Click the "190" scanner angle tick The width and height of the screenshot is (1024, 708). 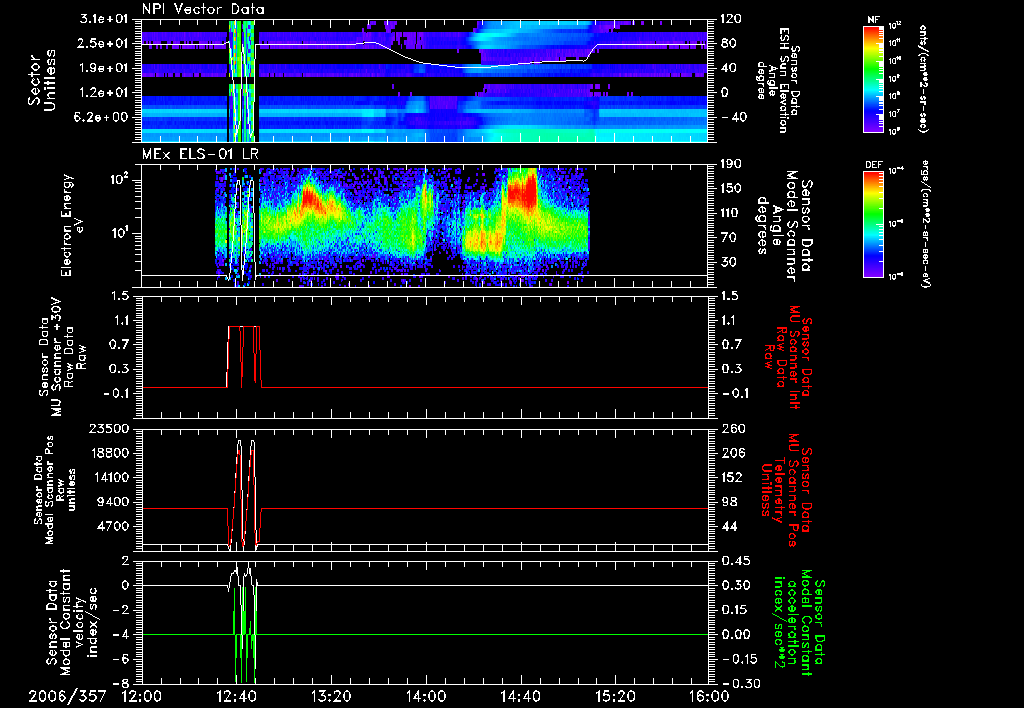pyautogui.click(x=732, y=164)
